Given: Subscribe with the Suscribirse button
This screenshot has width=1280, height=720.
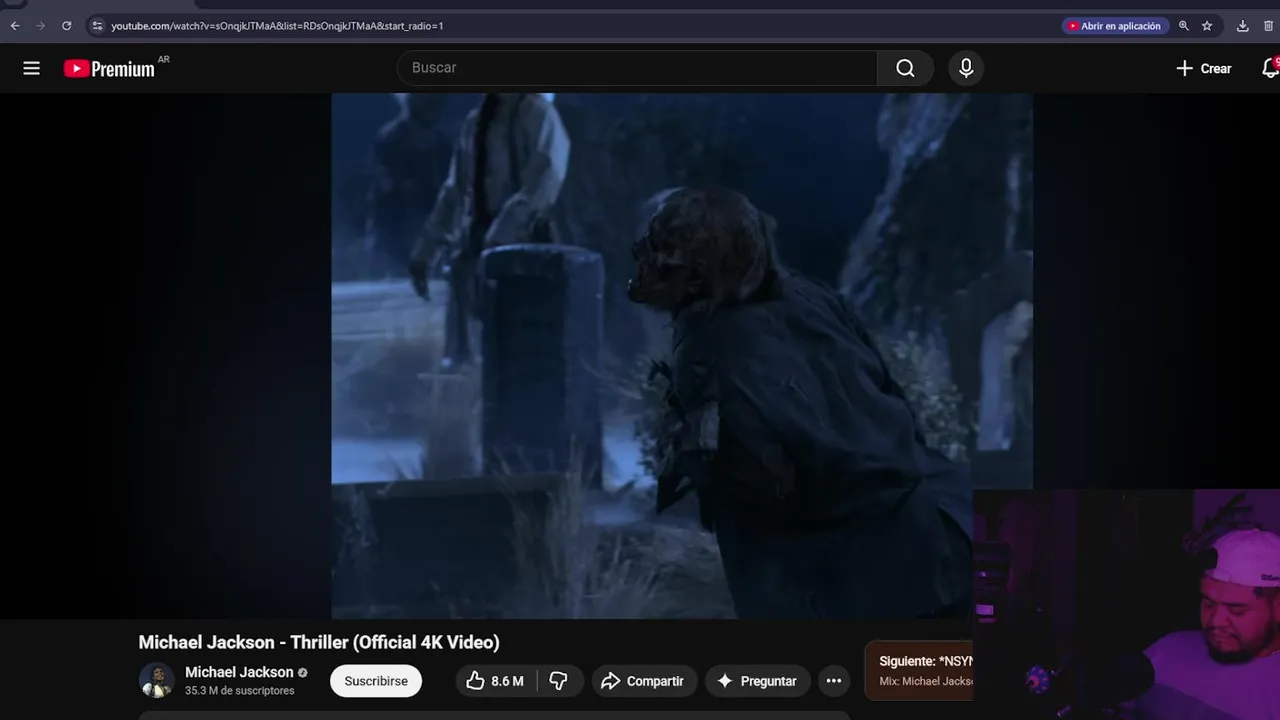Looking at the screenshot, I should [x=376, y=681].
